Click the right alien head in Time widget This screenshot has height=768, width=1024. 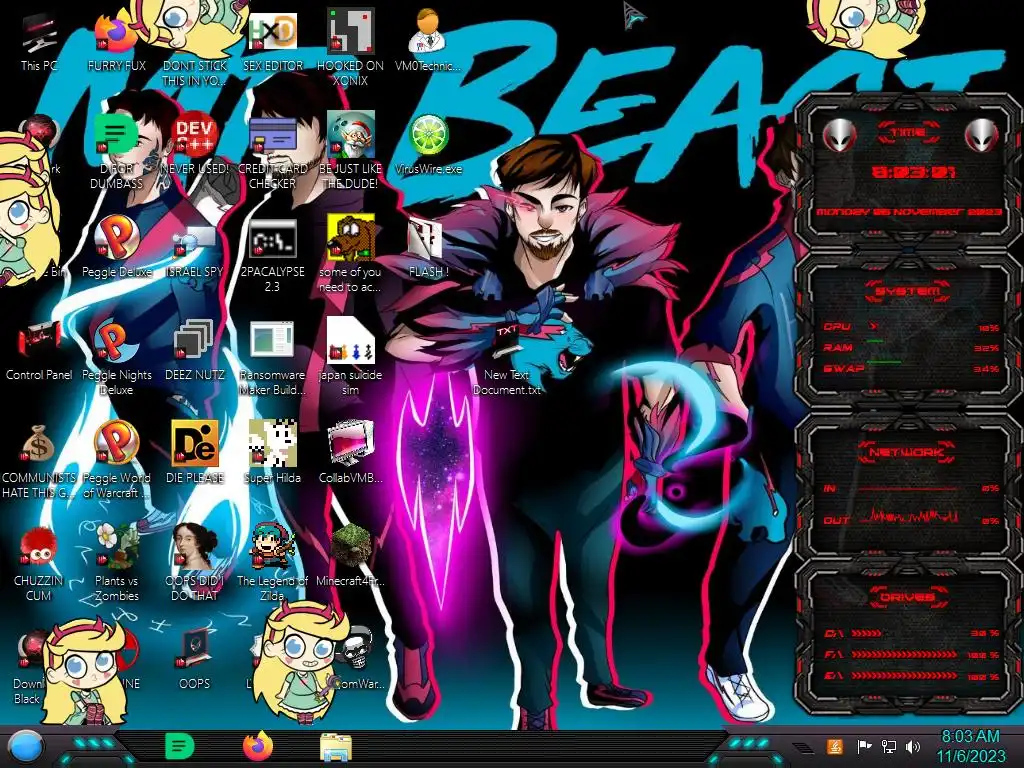click(x=982, y=136)
